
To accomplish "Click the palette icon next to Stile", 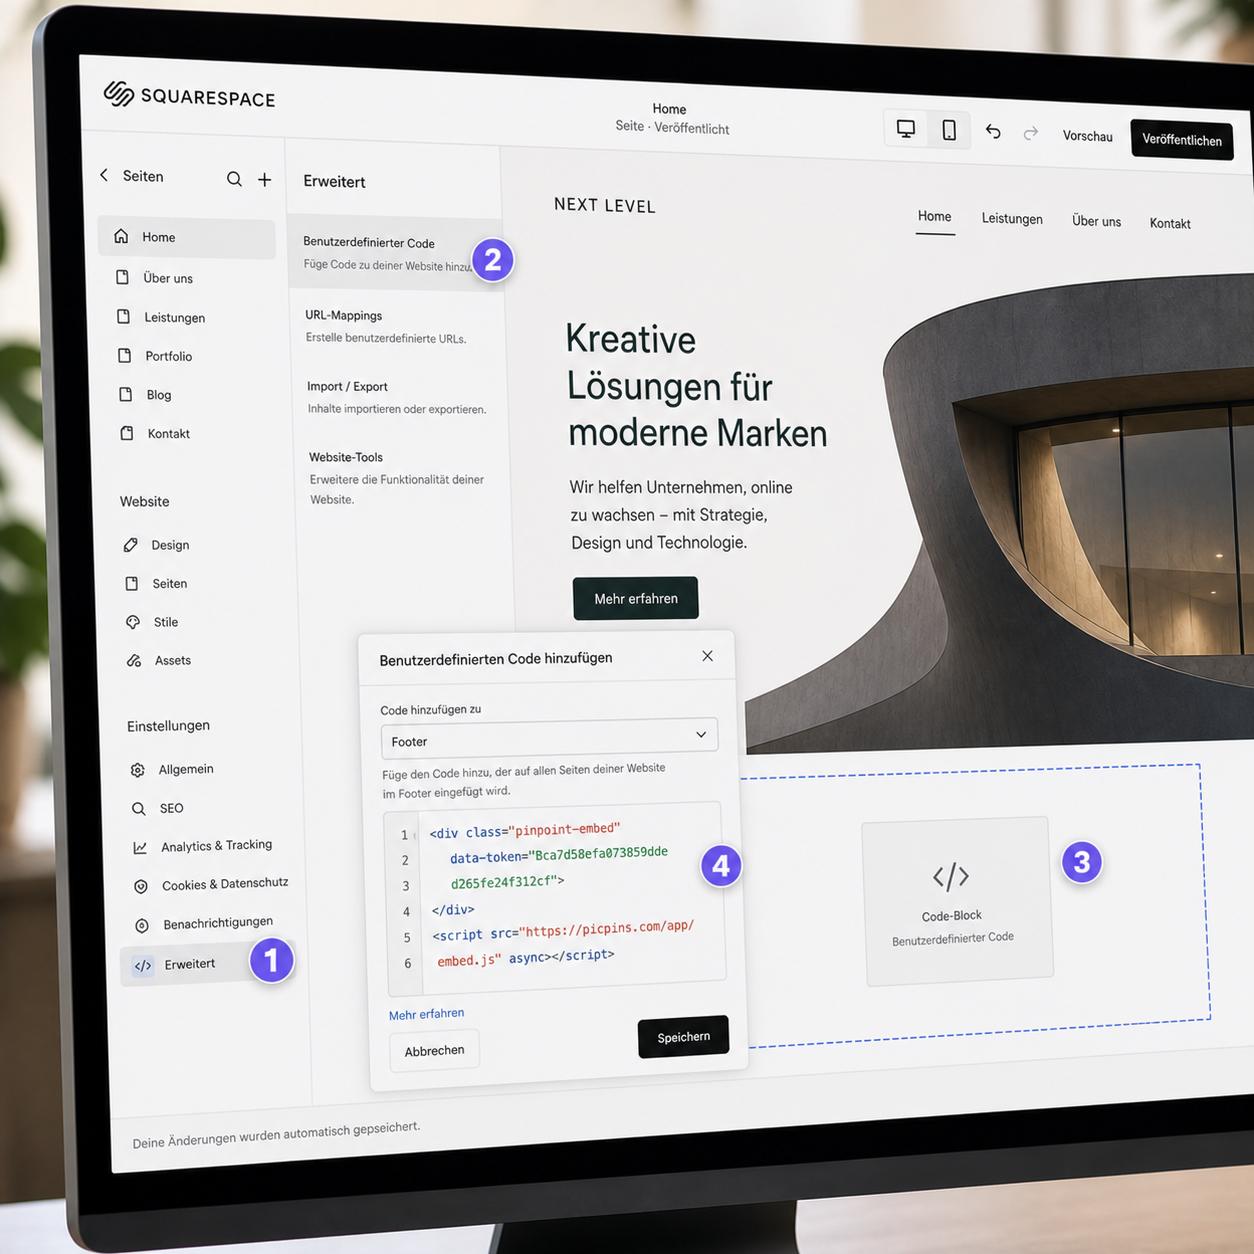I will click(133, 622).
